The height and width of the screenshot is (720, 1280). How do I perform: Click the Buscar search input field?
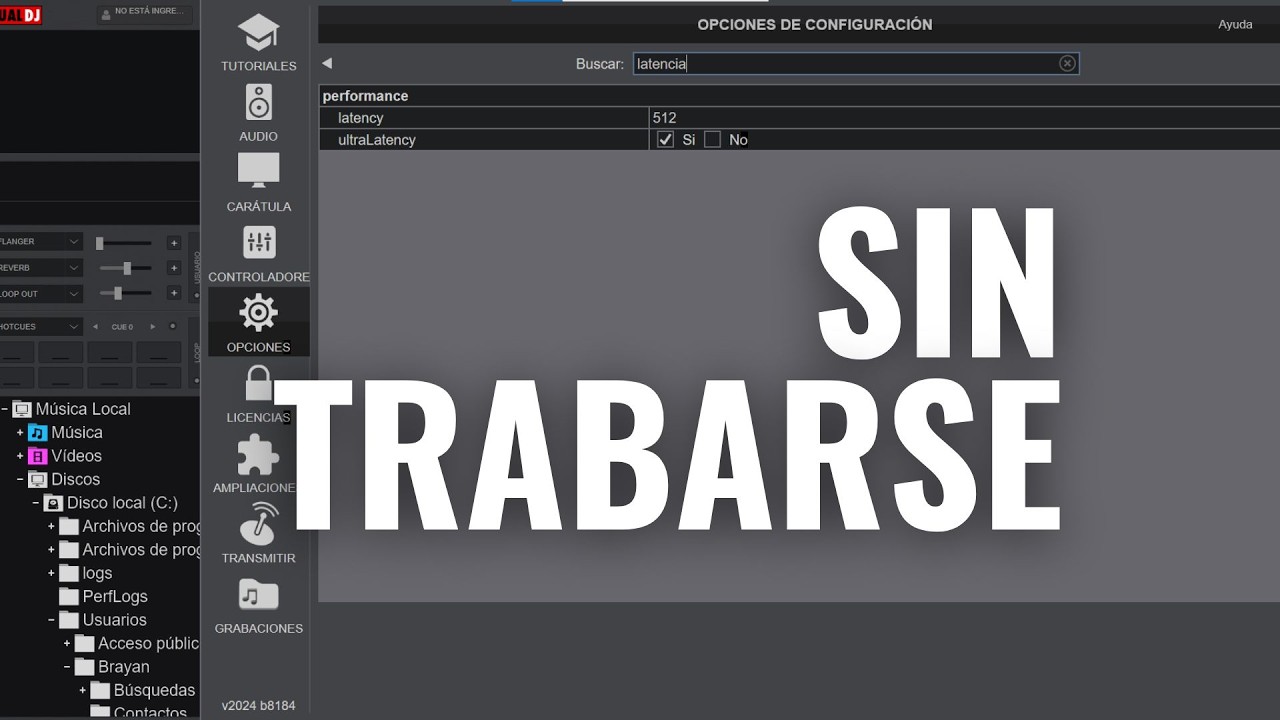(x=856, y=63)
